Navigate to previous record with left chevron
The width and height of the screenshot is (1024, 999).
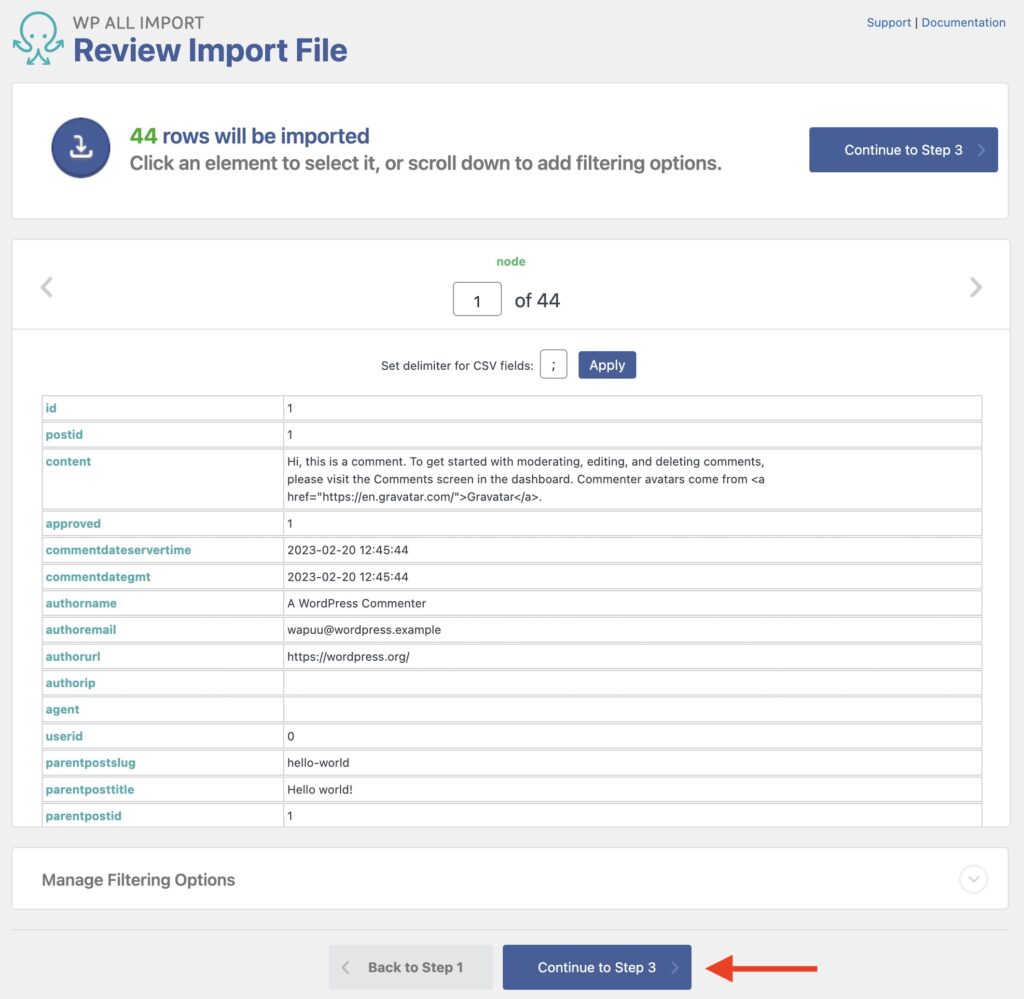pos(46,287)
